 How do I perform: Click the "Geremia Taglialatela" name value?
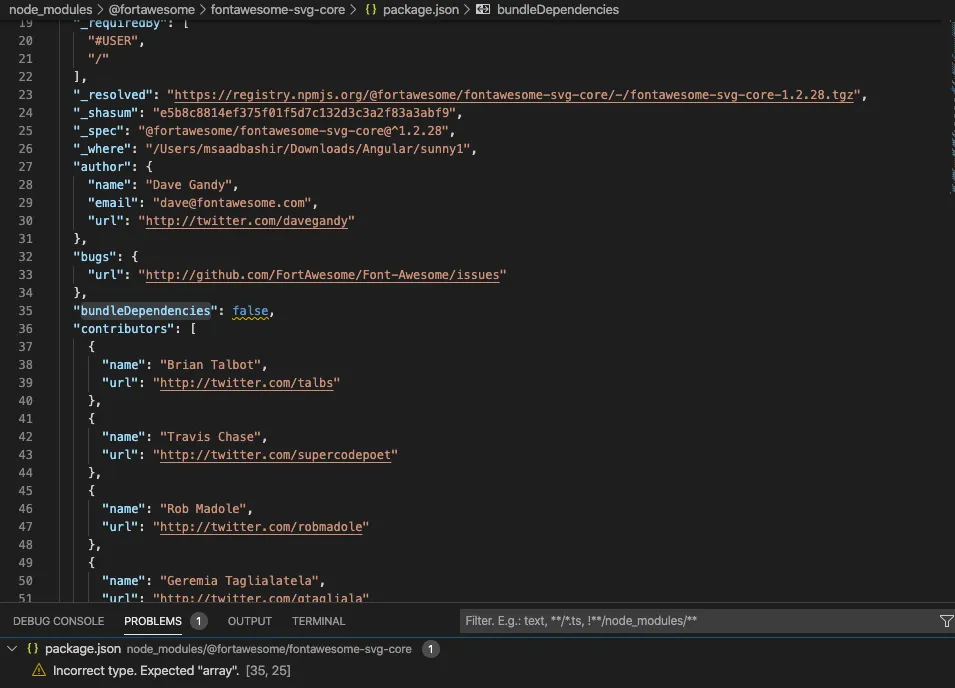[x=239, y=580]
